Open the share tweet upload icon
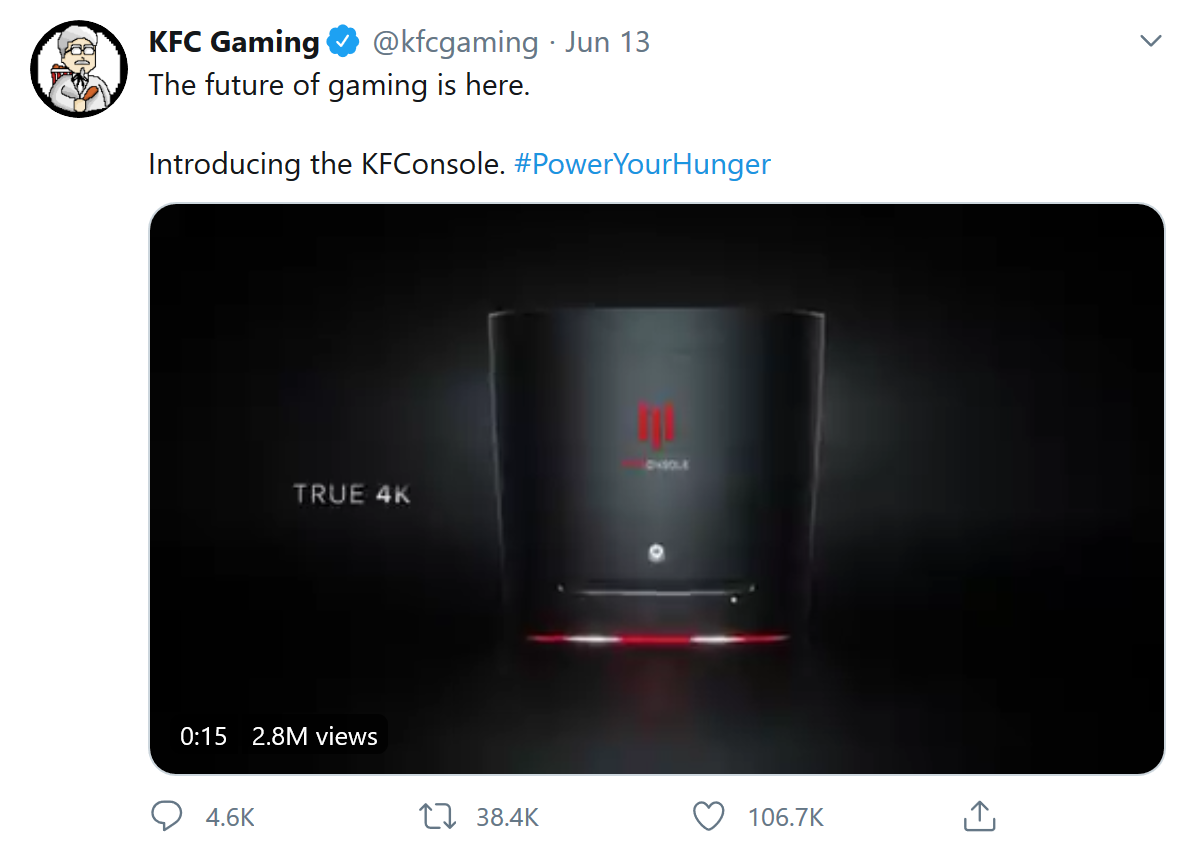Screen dimensions: 1196x855 pos(979,816)
